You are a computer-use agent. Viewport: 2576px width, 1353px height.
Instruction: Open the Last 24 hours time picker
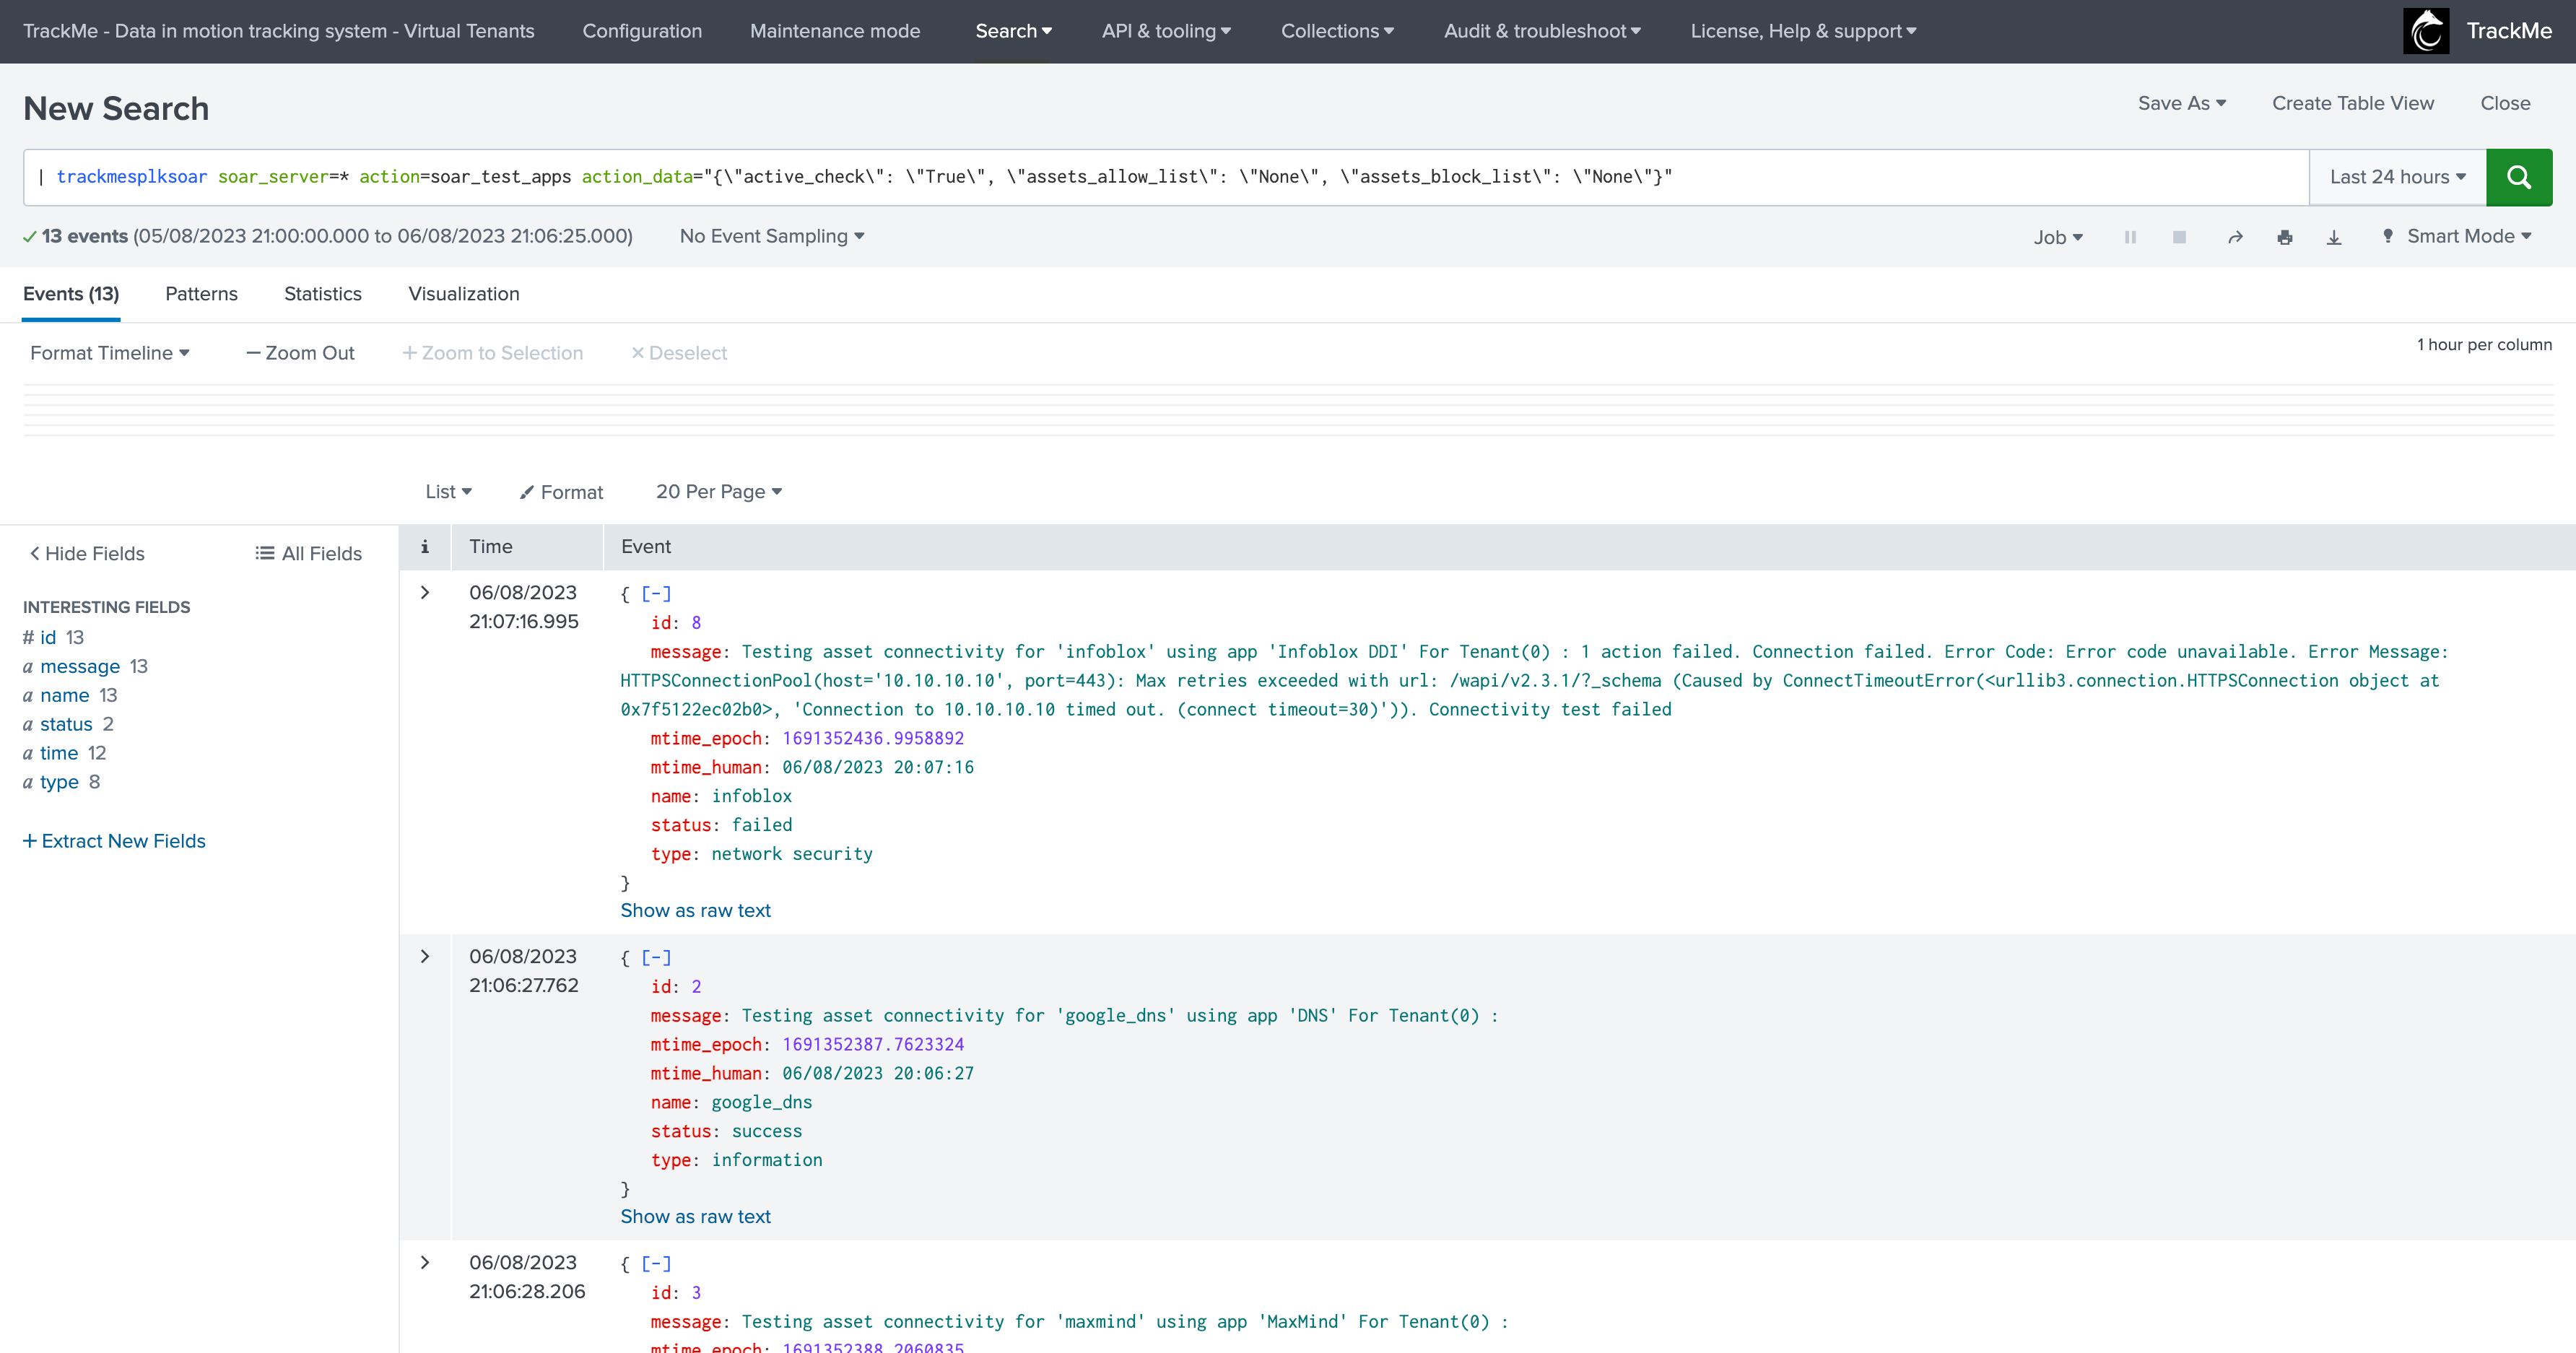(2397, 177)
